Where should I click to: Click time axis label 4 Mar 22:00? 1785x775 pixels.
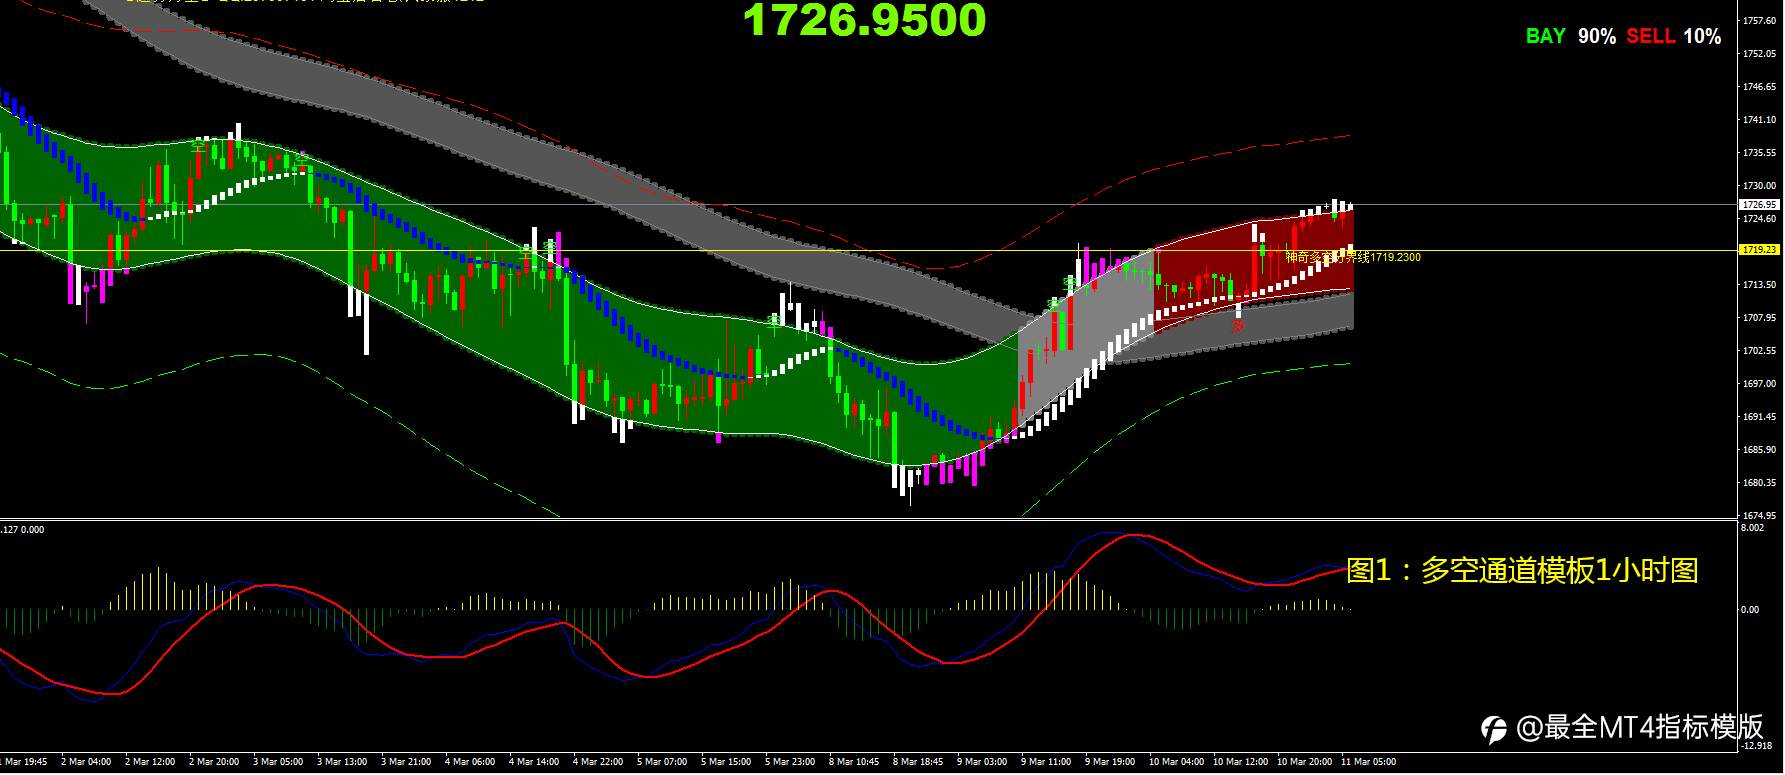(x=599, y=762)
